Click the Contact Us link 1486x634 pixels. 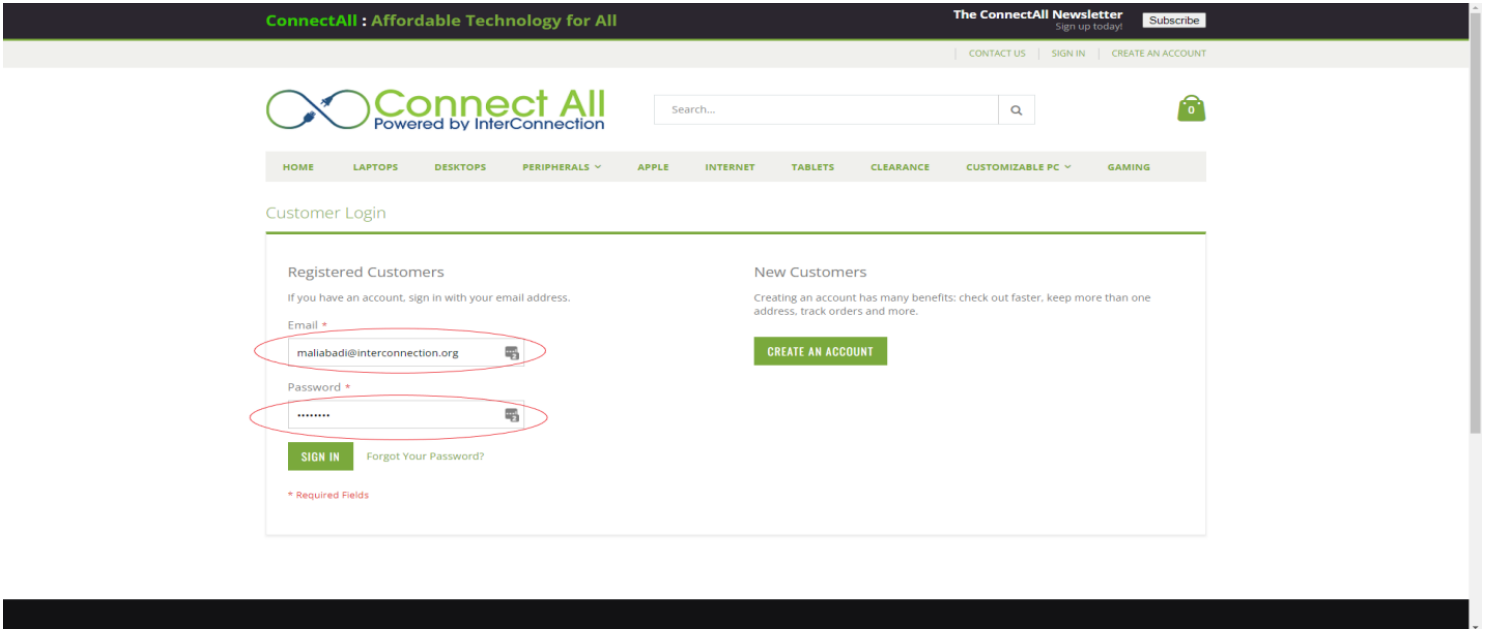997,54
